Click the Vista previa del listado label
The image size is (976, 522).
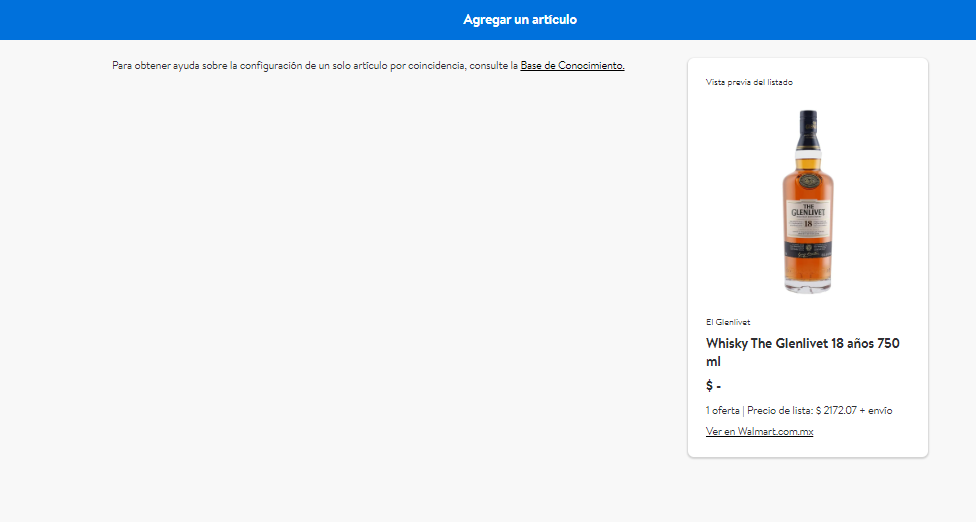point(749,82)
